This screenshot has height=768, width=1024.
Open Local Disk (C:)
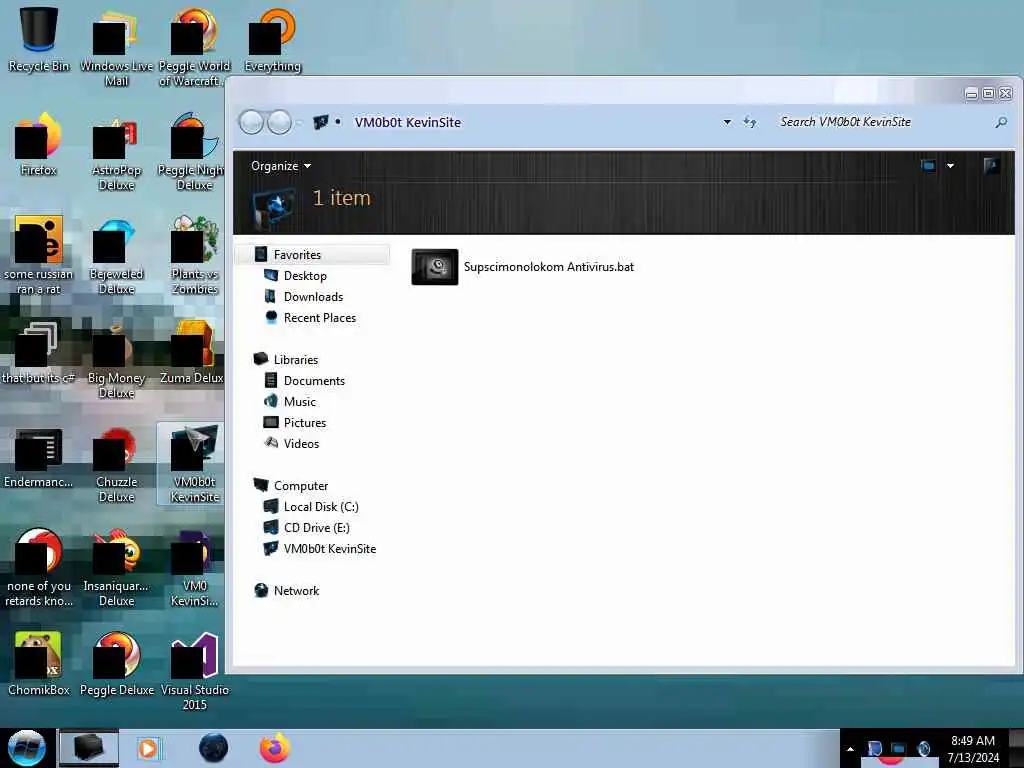[311, 506]
